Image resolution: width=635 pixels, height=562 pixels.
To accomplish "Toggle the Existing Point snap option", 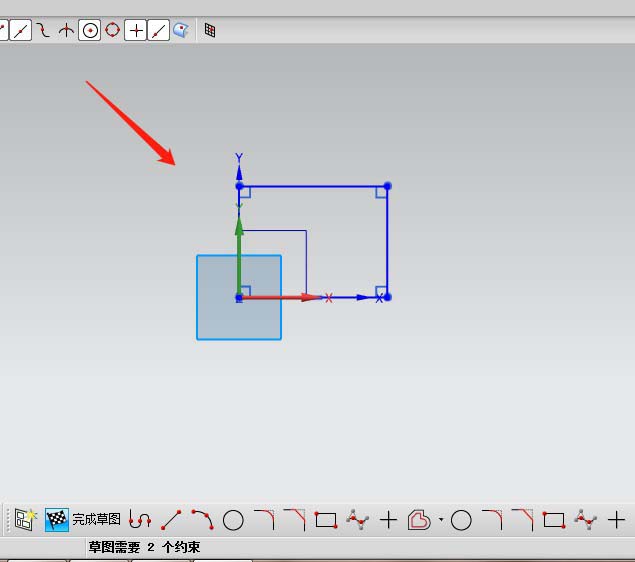I will point(135,30).
